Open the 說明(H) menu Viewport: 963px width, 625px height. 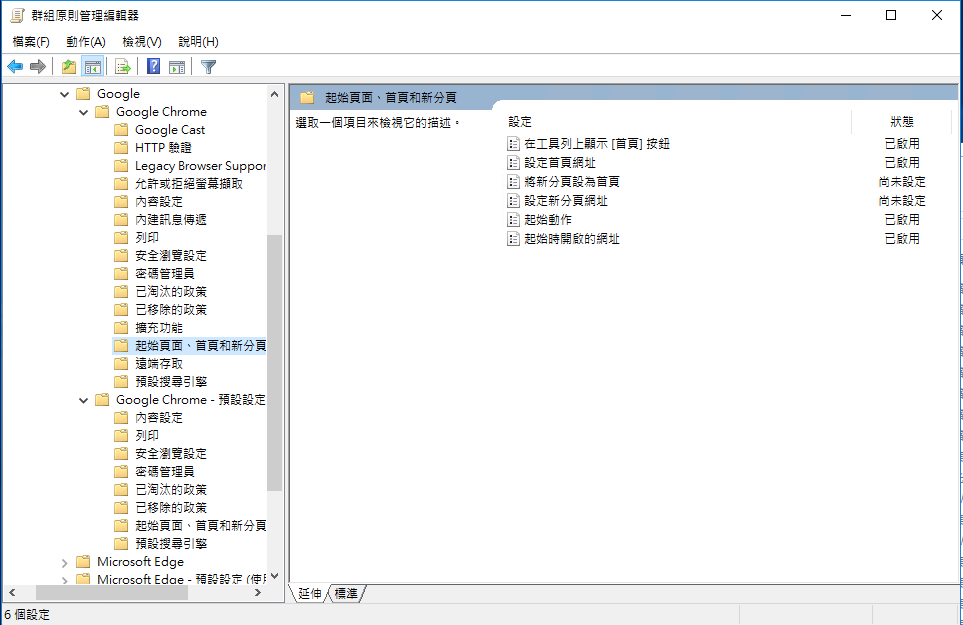coord(198,42)
